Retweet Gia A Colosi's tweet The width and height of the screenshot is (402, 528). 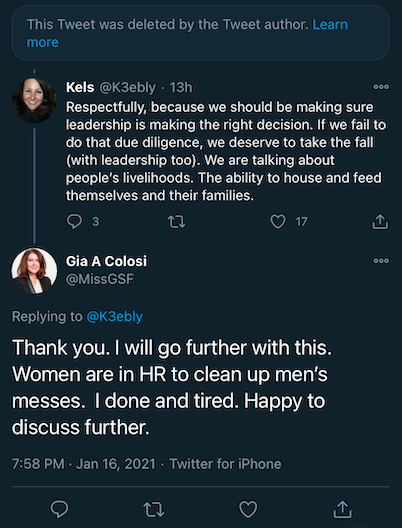pos(154,509)
